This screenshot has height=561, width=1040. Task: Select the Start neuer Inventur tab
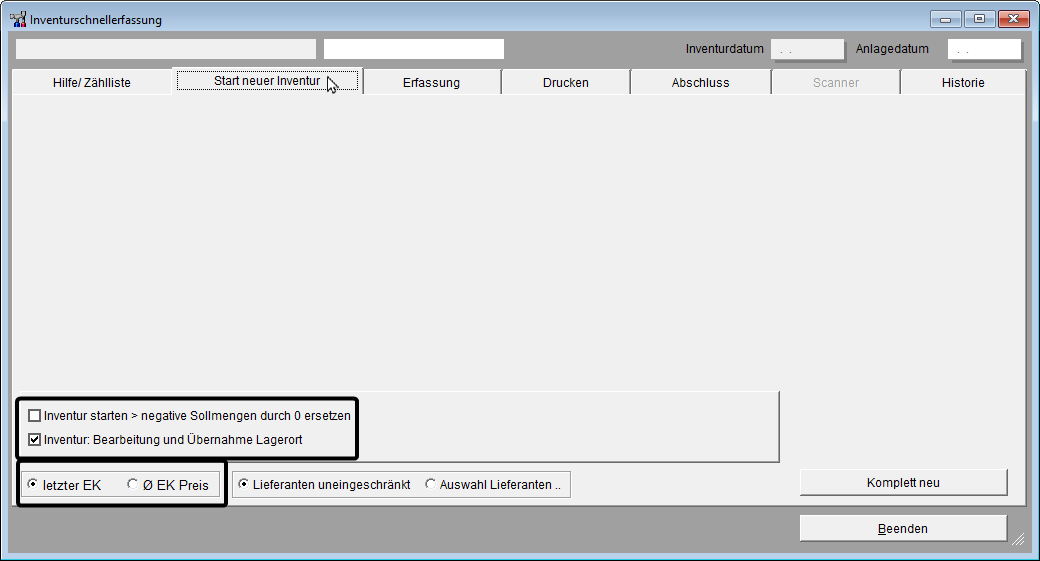[x=267, y=81]
